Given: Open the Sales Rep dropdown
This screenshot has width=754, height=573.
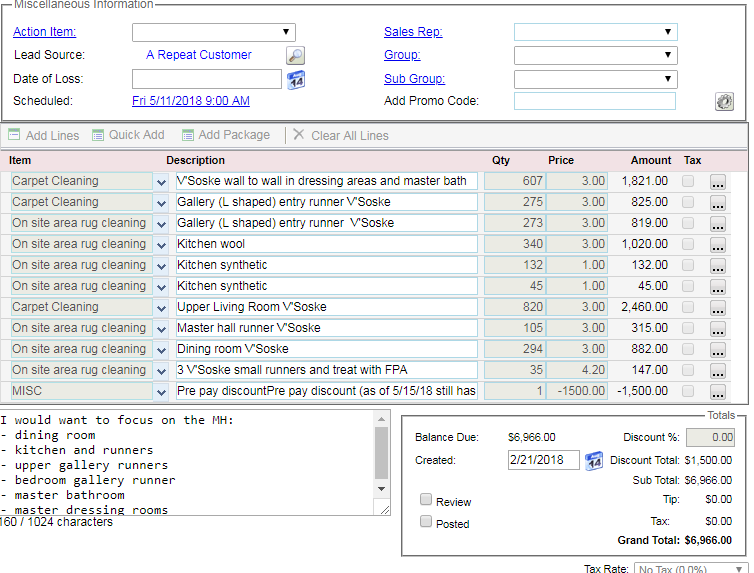Looking at the screenshot, I should pyautogui.click(x=595, y=32).
